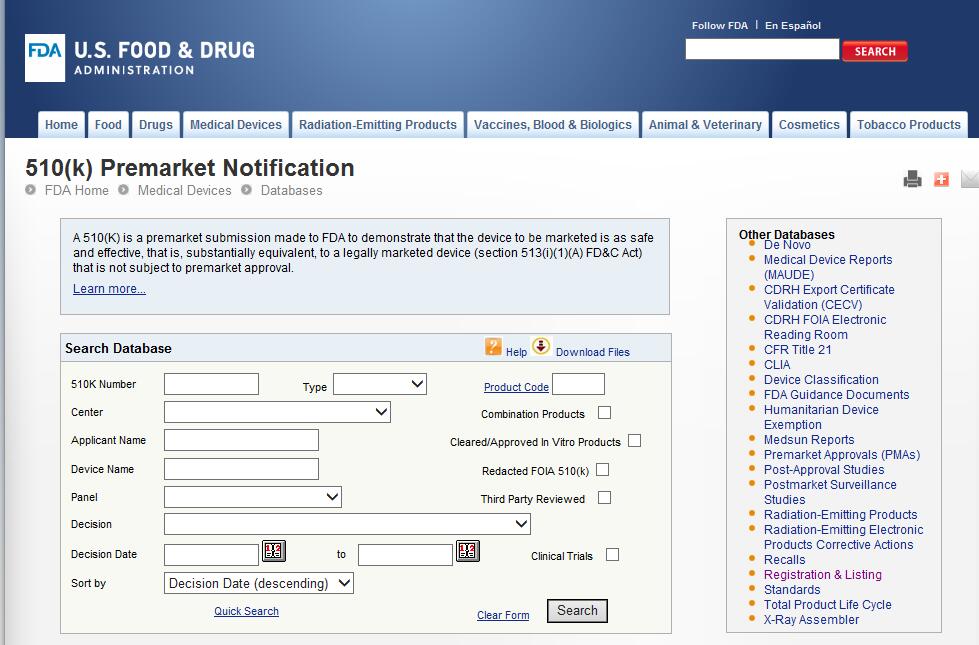Image resolution: width=979 pixels, height=645 pixels.
Task: Click the Learn more... link
Action: pos(109,288)
